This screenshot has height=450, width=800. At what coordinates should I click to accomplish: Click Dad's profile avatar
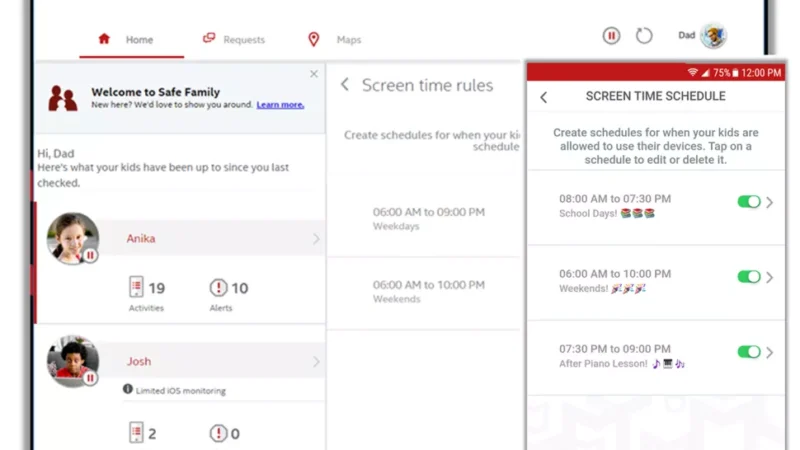[713, 36]
